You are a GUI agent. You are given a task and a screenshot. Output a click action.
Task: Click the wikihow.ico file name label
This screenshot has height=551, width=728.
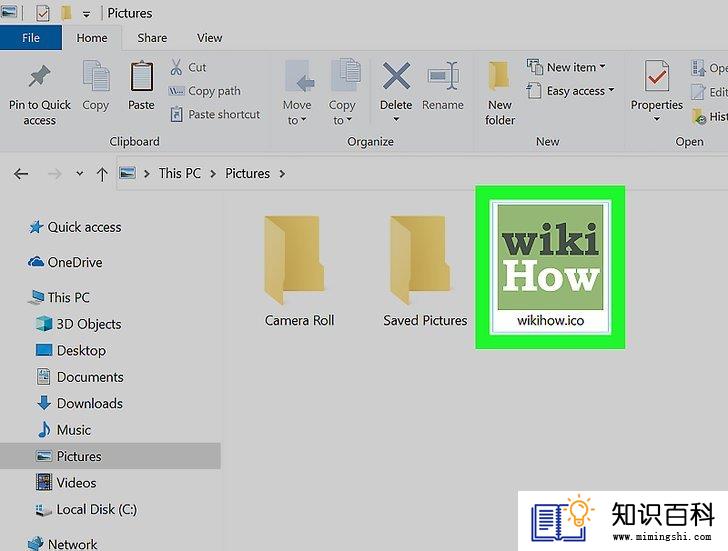click(x=551, y=320)
